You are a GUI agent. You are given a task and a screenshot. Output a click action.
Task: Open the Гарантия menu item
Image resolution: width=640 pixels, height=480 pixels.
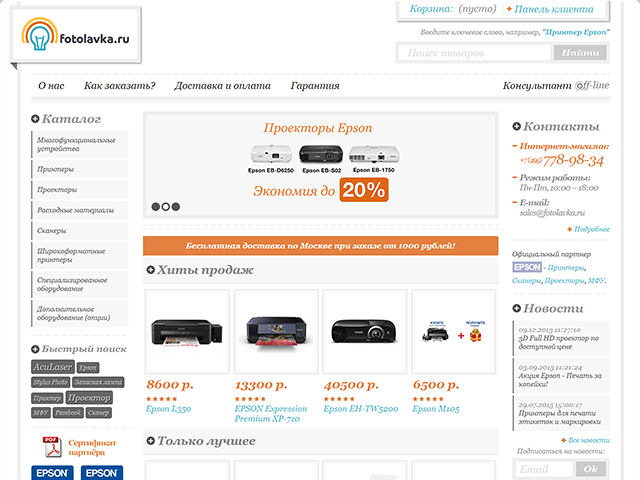(x=315, y=86)
